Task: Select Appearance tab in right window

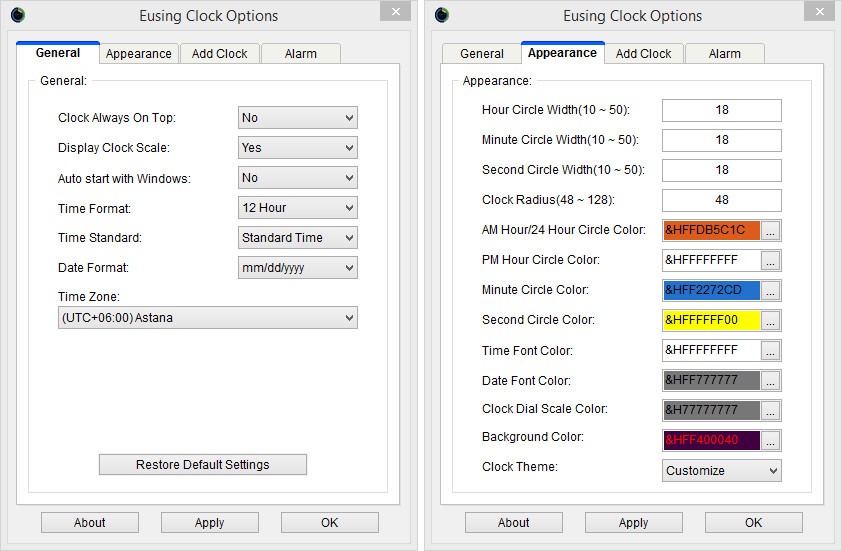Action: tap(562, 53)
